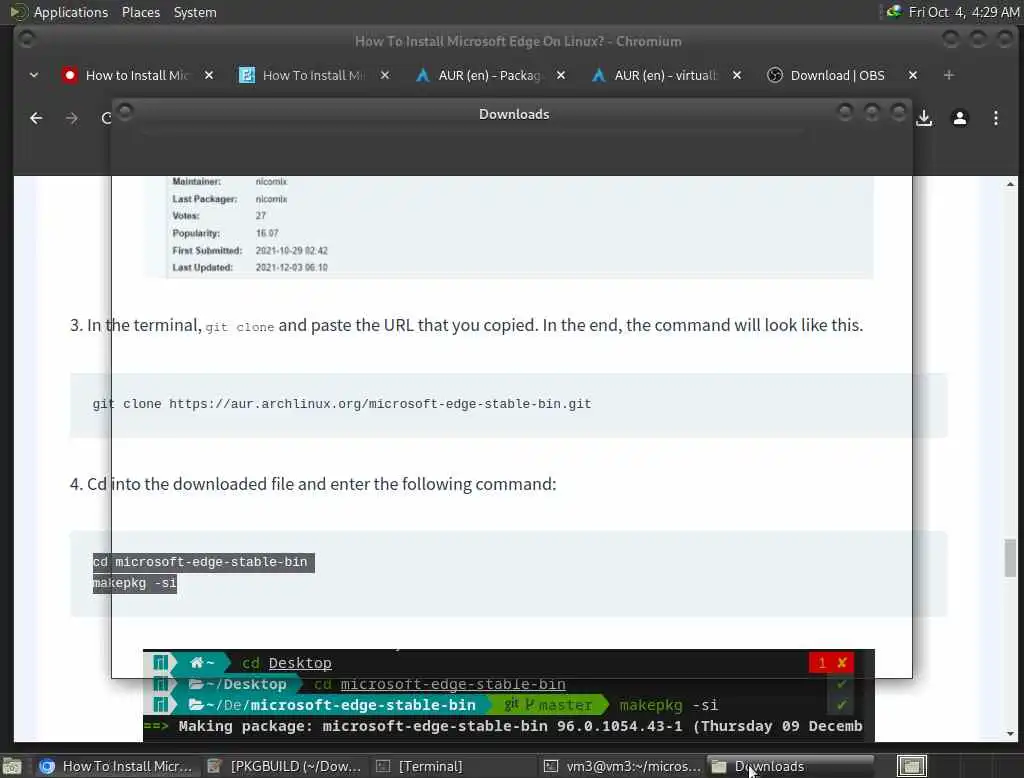Click Arch favicon of AUR virtualb tab
Viewport: 1024px width, 778px height.
pos(598,75)
